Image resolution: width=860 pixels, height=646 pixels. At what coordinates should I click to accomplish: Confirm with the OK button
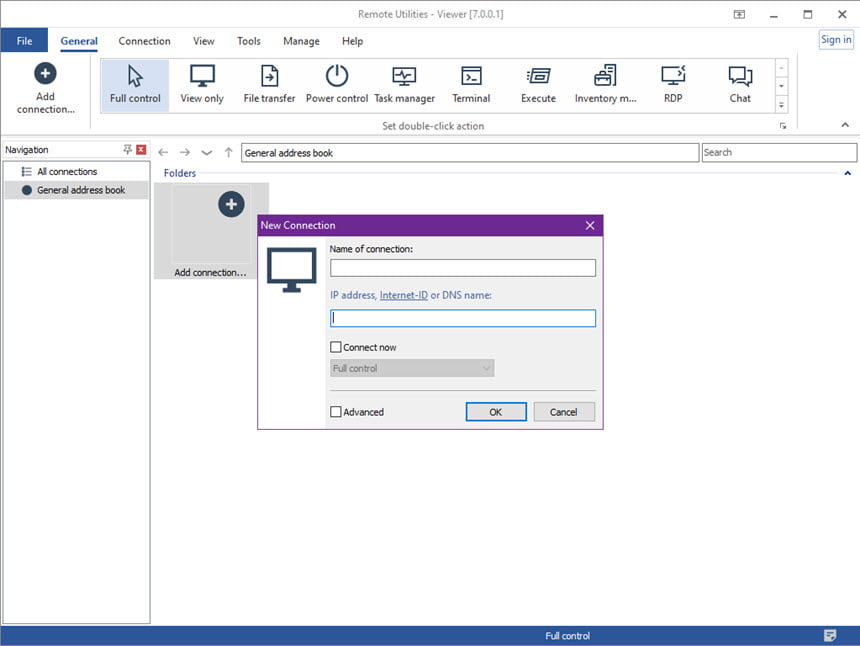click(x=496, y=412)
